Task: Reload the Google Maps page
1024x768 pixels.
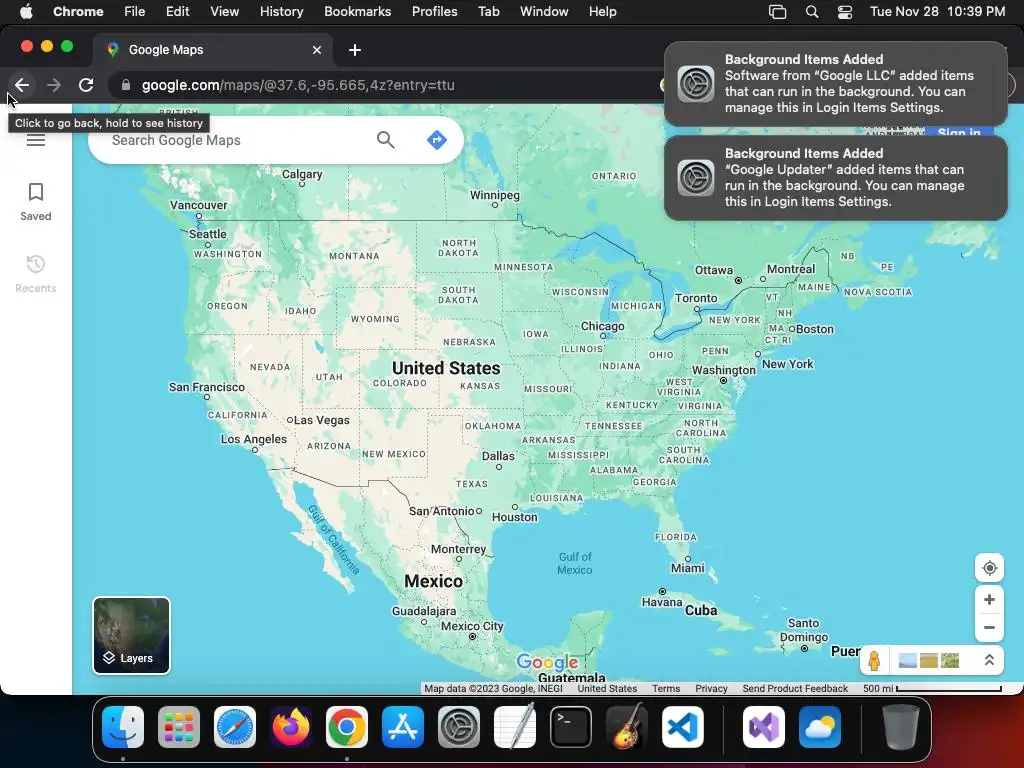Action: [x=86, y=85]
